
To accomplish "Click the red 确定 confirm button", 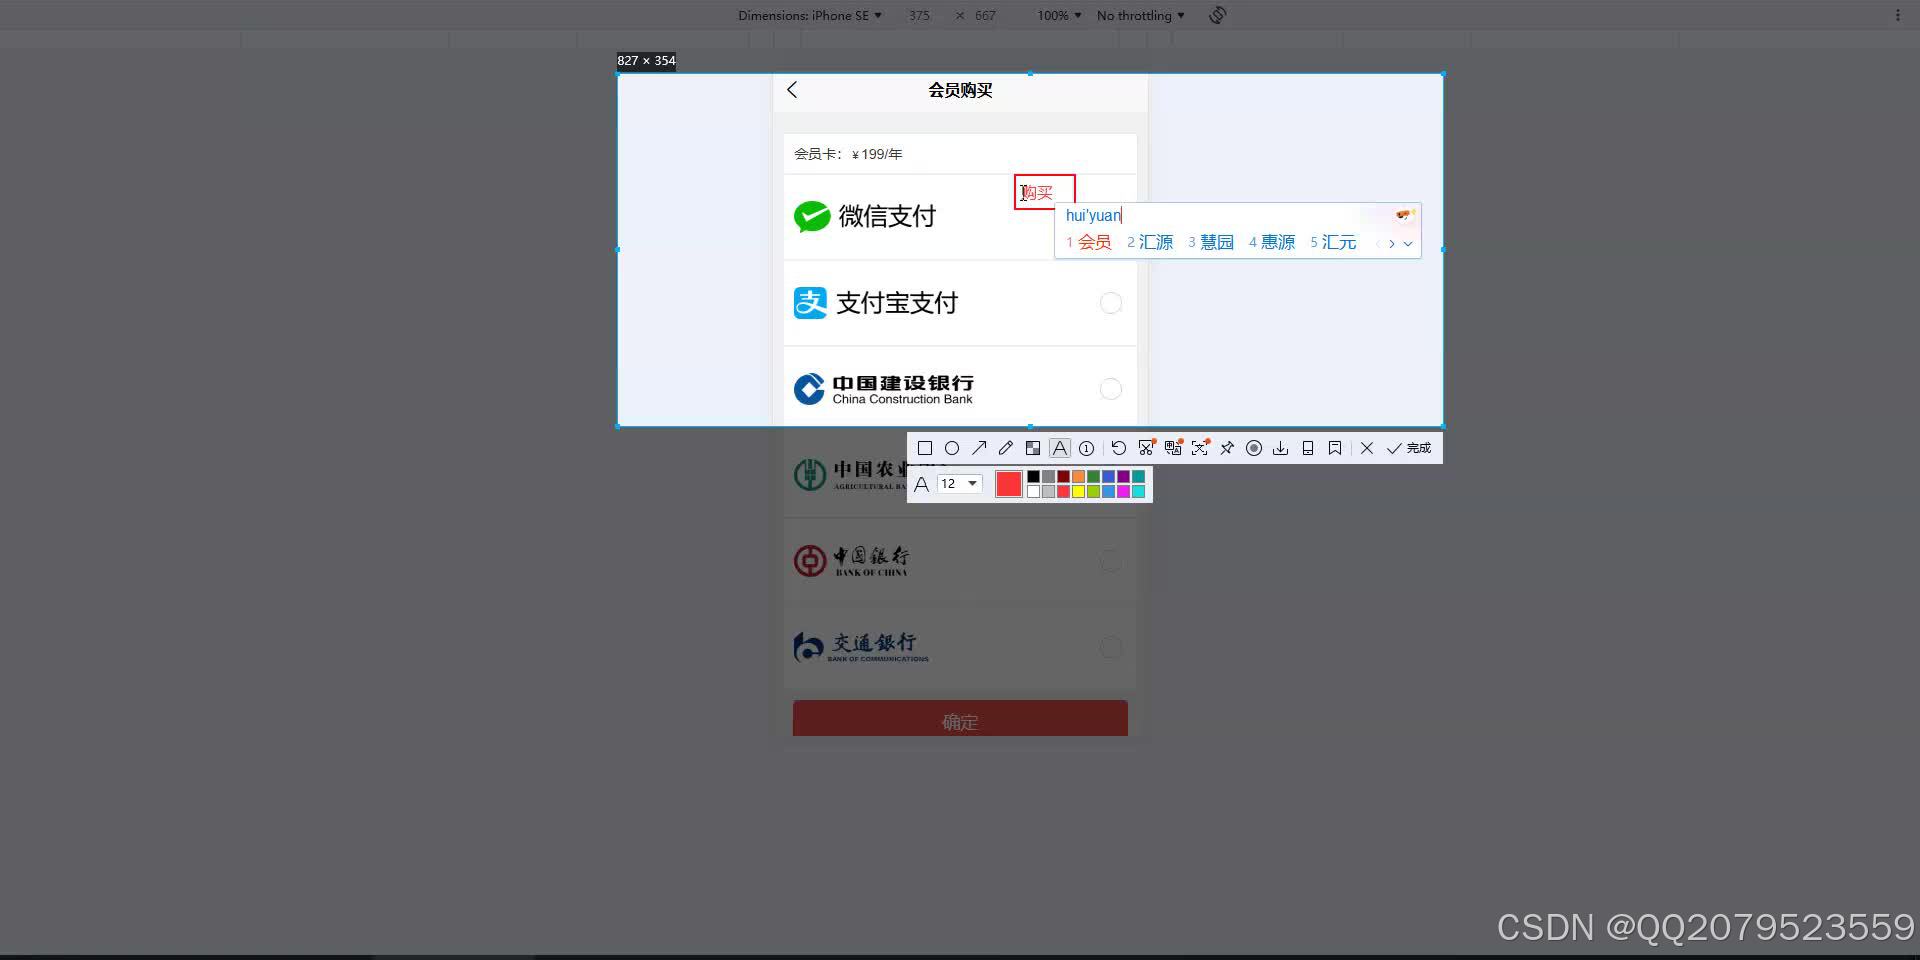I will (x=959, y=721).
